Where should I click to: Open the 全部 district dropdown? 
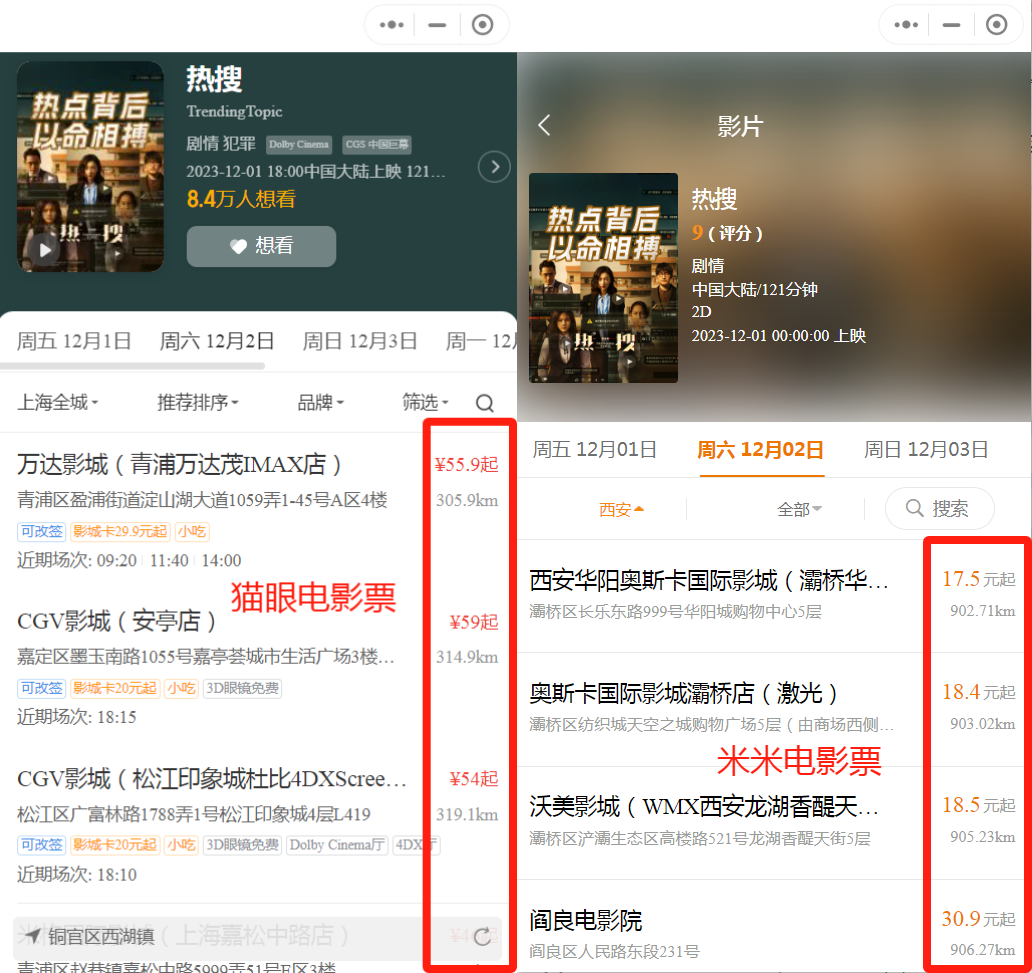point(799,509)
